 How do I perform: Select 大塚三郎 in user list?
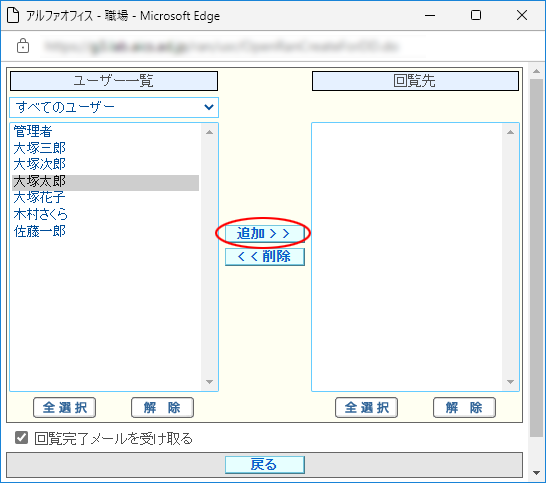(x=39, y=148)
